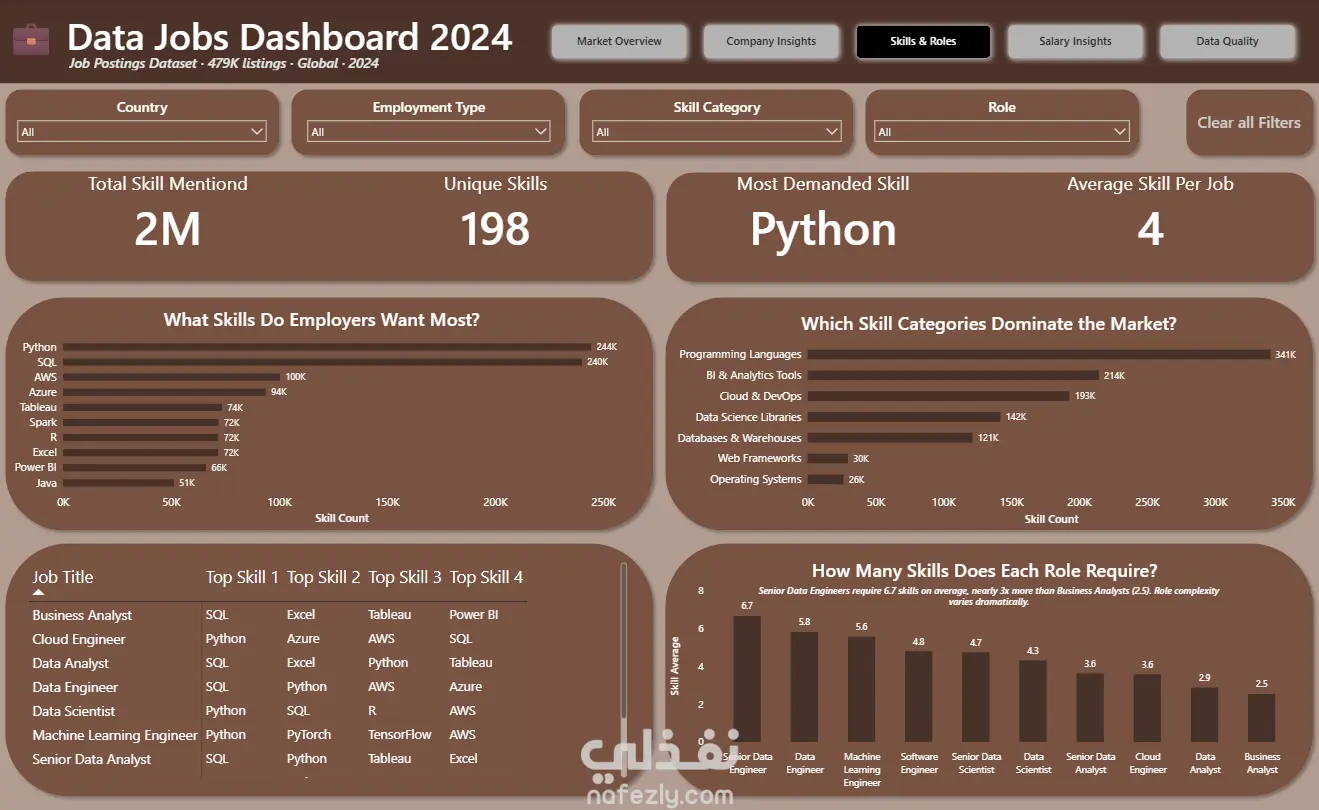The height and width of the screenshot is (810, 1319).
Task: Open the Market Overview tab
Action: tap(619, 42)
